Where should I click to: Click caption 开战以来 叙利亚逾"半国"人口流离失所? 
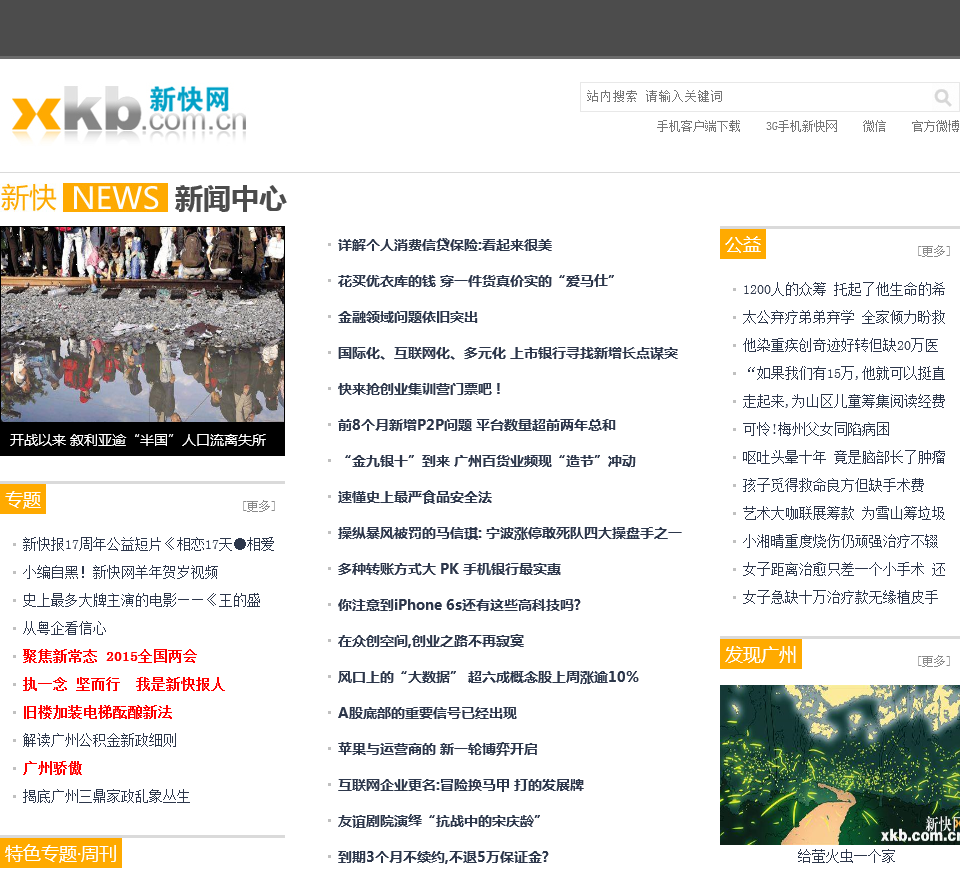[x=138, y=440]
